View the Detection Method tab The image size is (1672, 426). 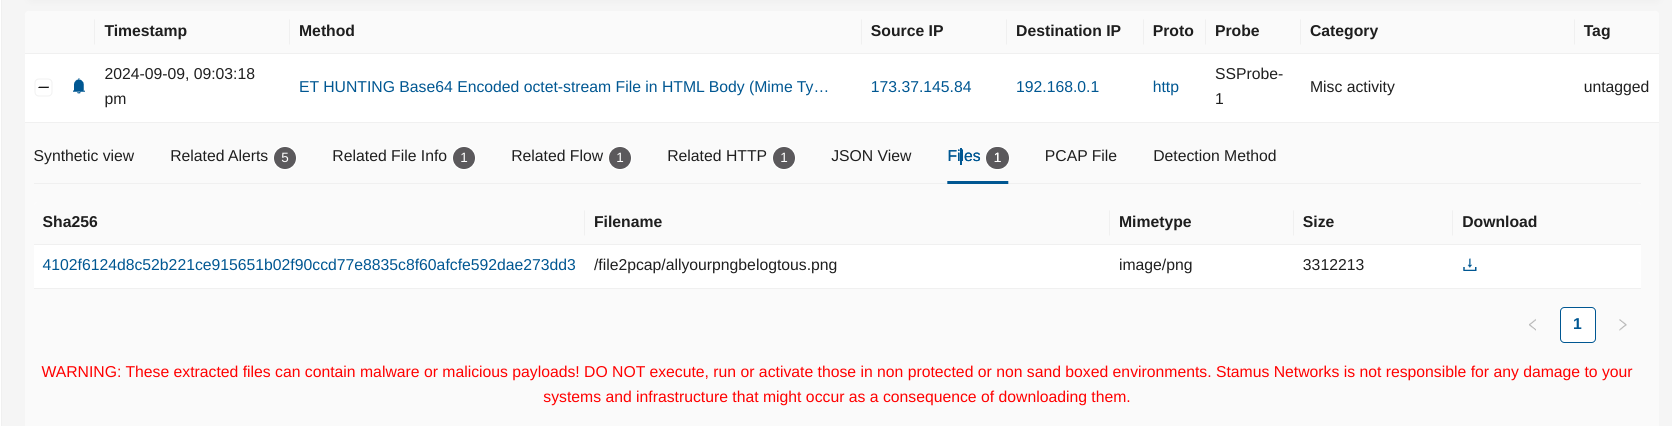click(x=1214, y=156)
